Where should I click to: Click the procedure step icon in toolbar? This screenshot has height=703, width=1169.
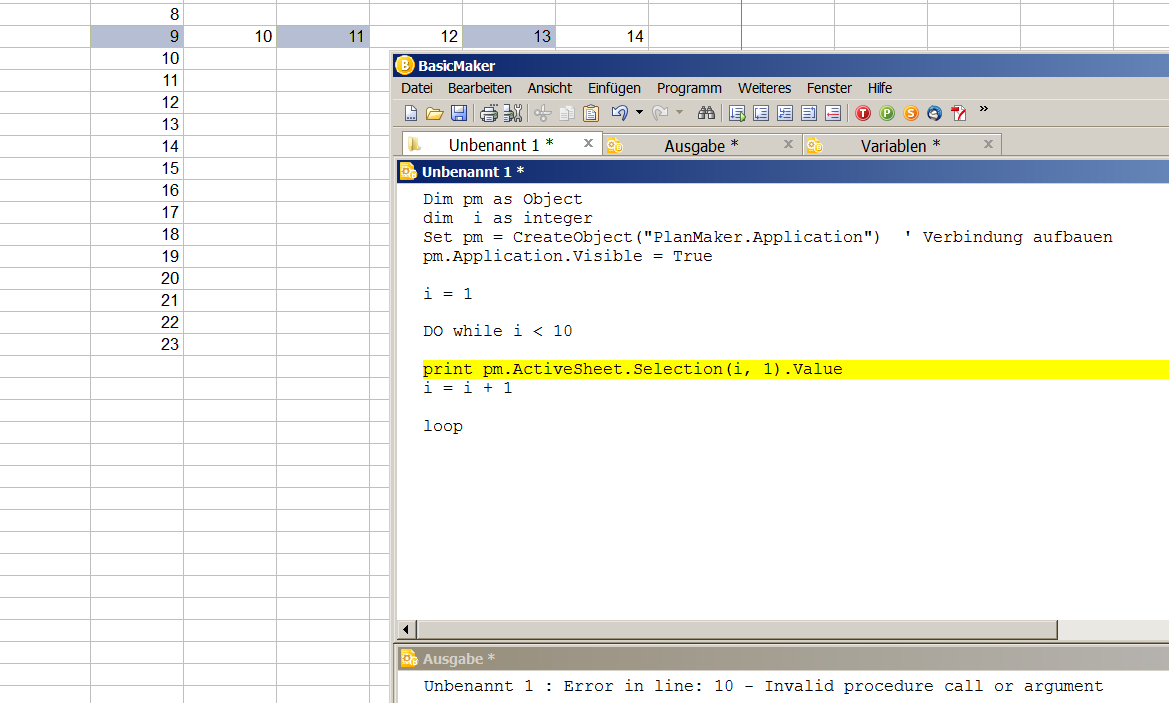(785, 113)
